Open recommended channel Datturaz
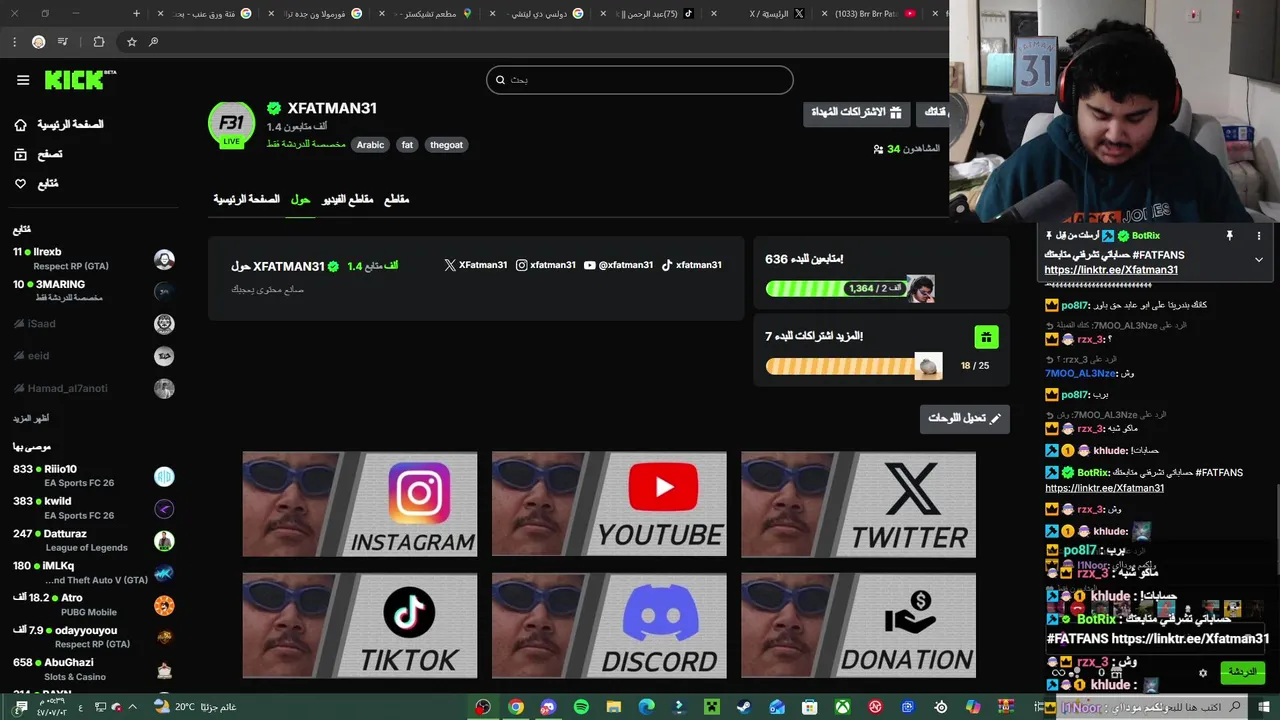Viewport: 1280px width, 720px height. click(94, 541)
